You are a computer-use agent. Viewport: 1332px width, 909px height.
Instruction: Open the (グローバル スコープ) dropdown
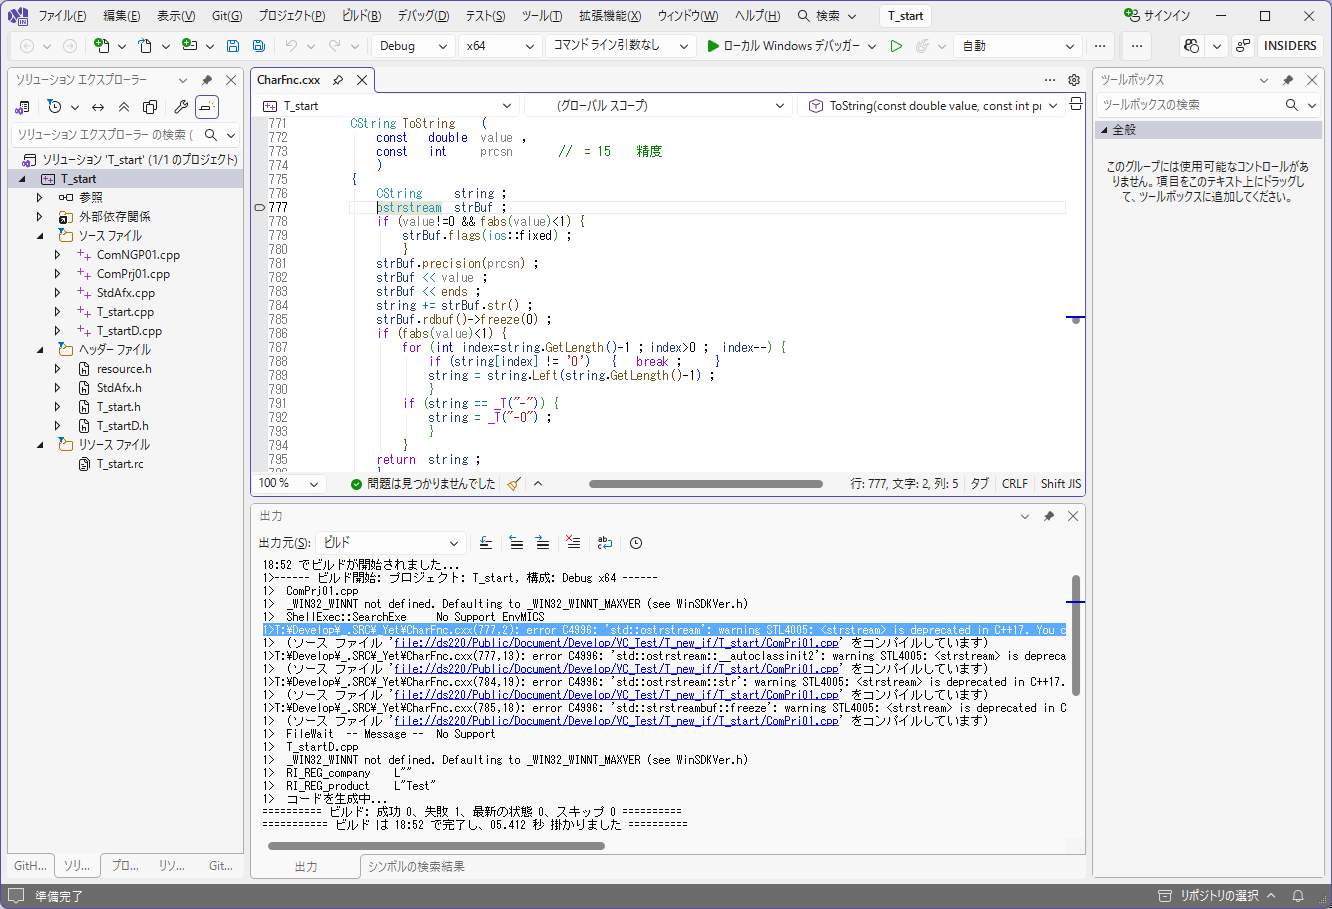[659, 105]
